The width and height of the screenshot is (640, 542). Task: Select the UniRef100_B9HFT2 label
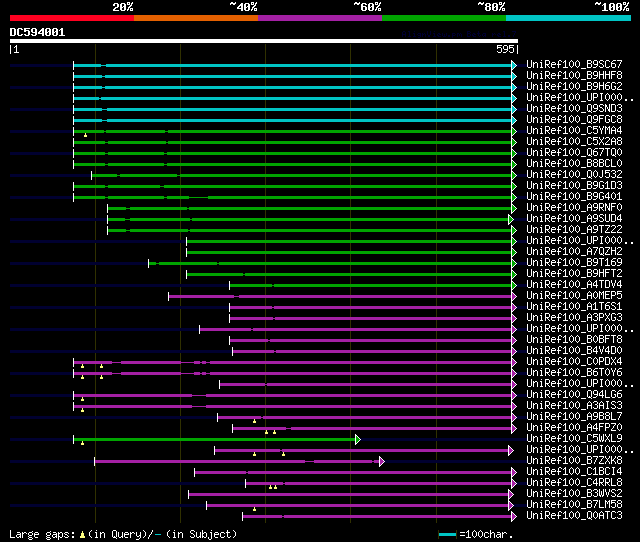(x=574, y=274)
